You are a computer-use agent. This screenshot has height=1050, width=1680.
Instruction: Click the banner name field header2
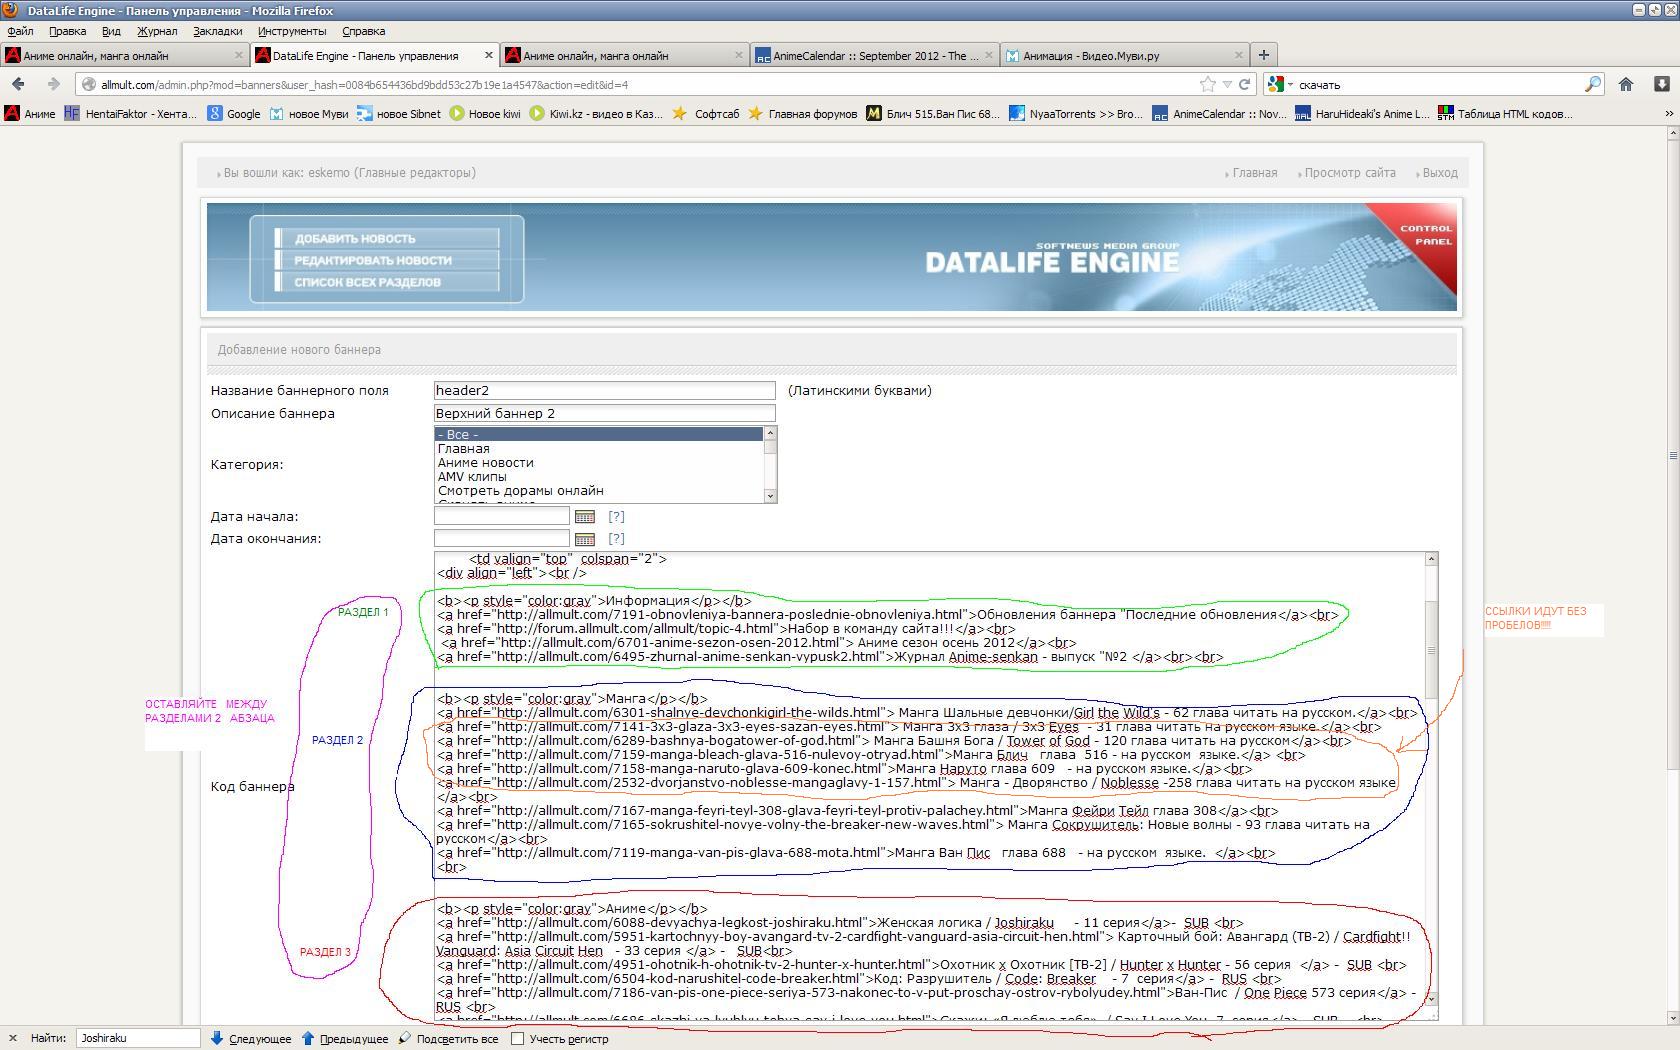point(605,391)
